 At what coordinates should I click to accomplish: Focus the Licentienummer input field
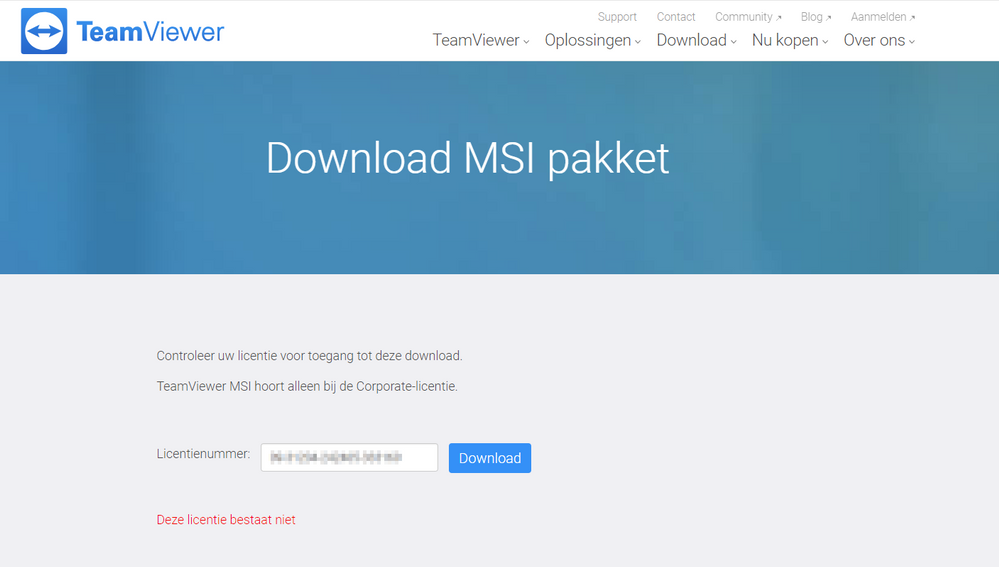[349, 457]
